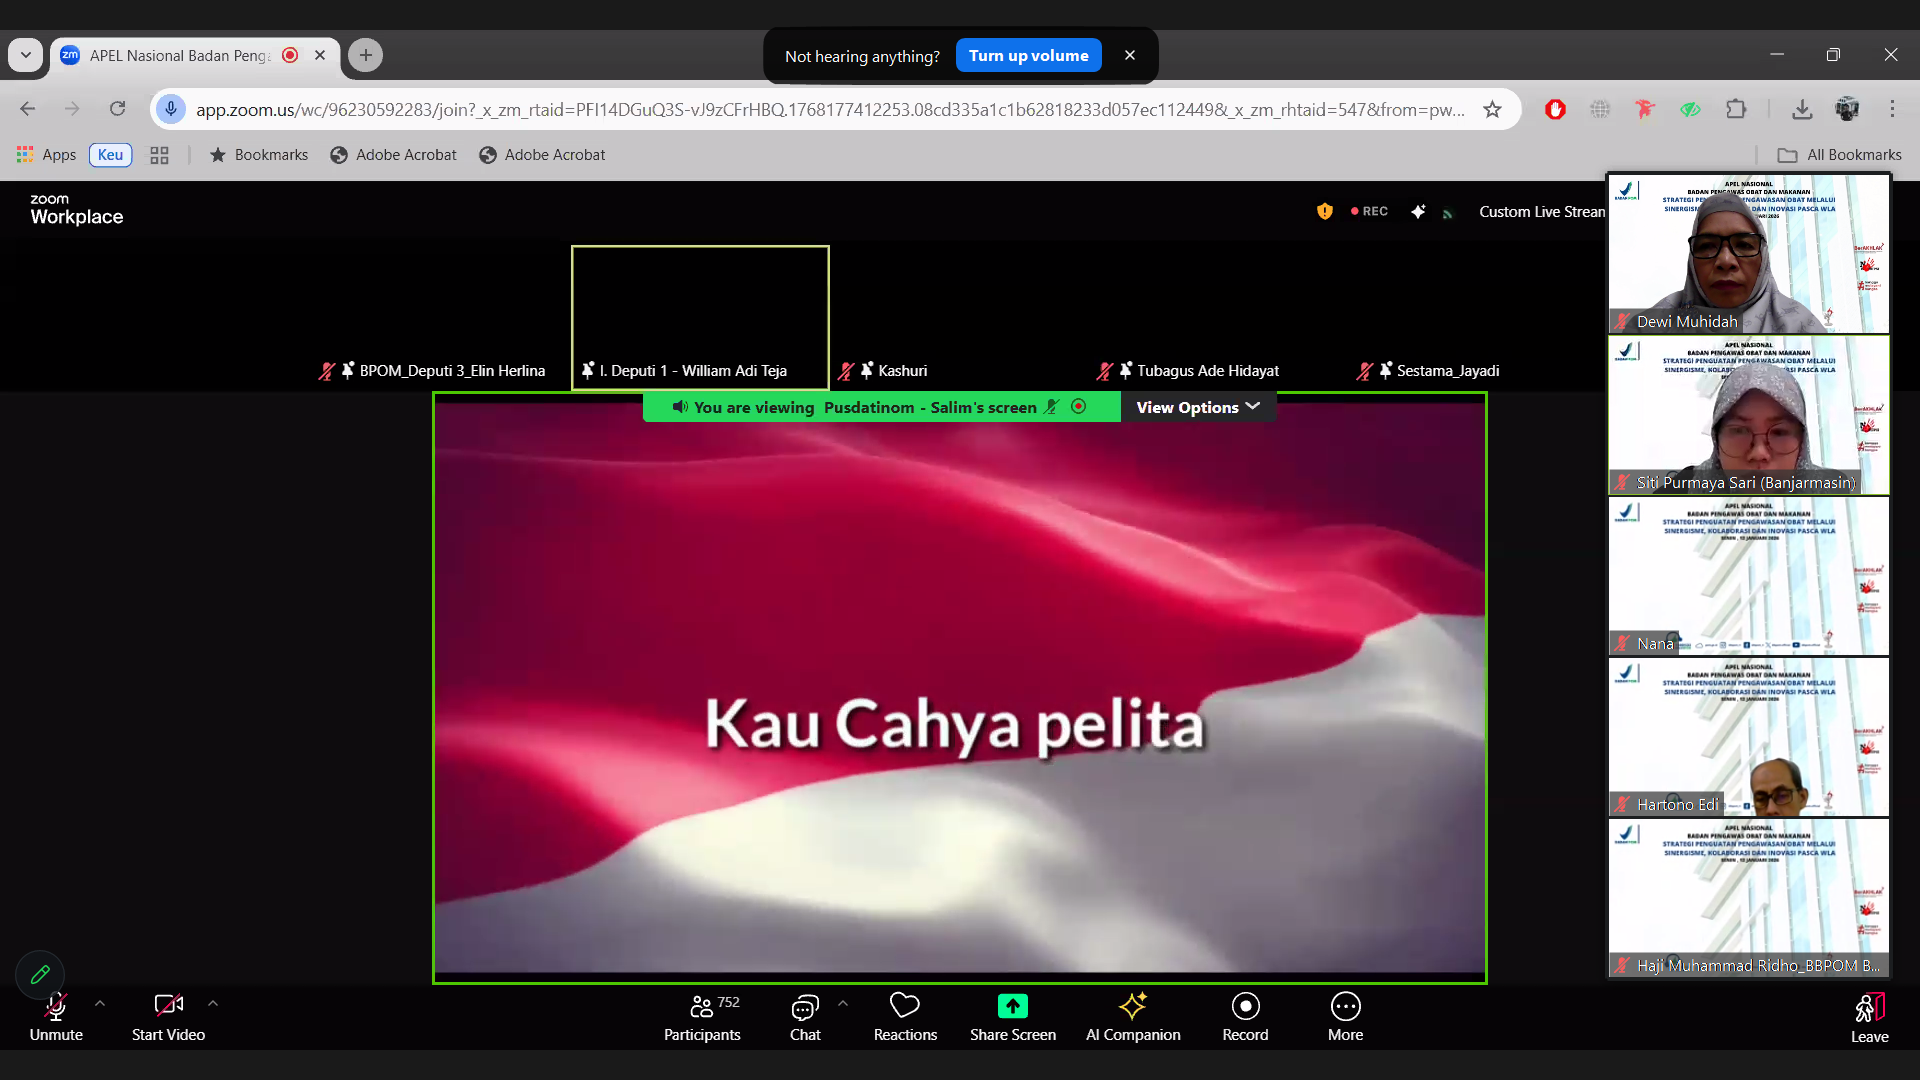Expand video settings arrow next to Start Video
The height and width of the screenshot is (1080, 1920).
[213, 1003]
